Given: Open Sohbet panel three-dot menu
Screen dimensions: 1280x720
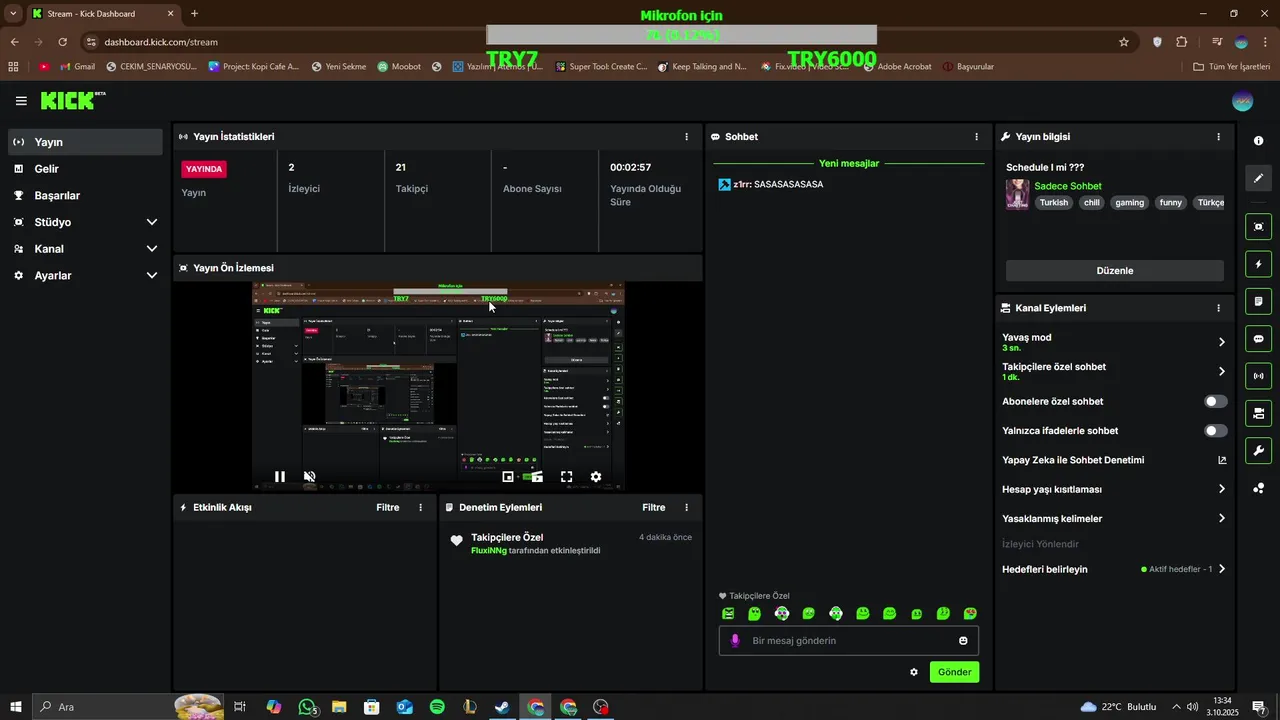Looking at the screenshot, I should click(x=977, y=137).
